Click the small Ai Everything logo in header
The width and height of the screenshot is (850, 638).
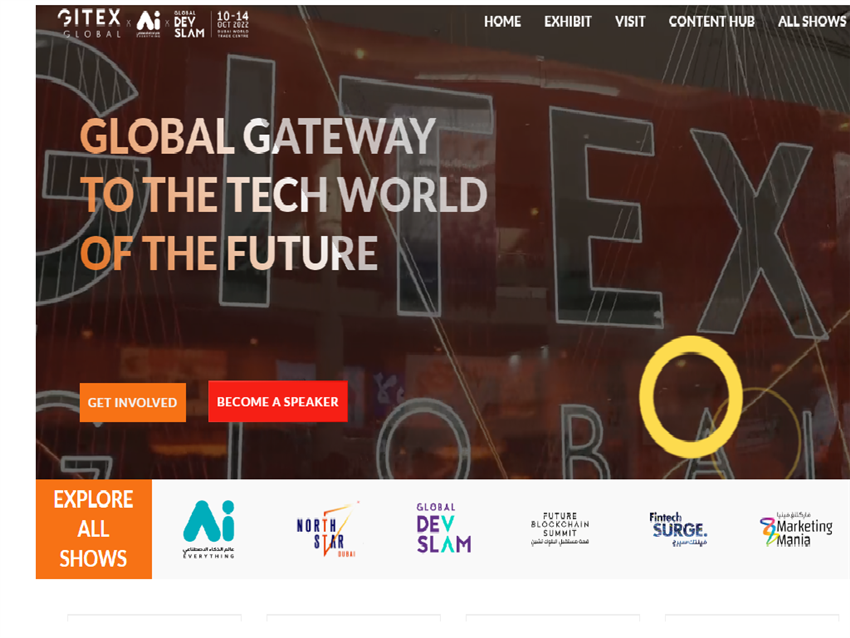point(148,22)
